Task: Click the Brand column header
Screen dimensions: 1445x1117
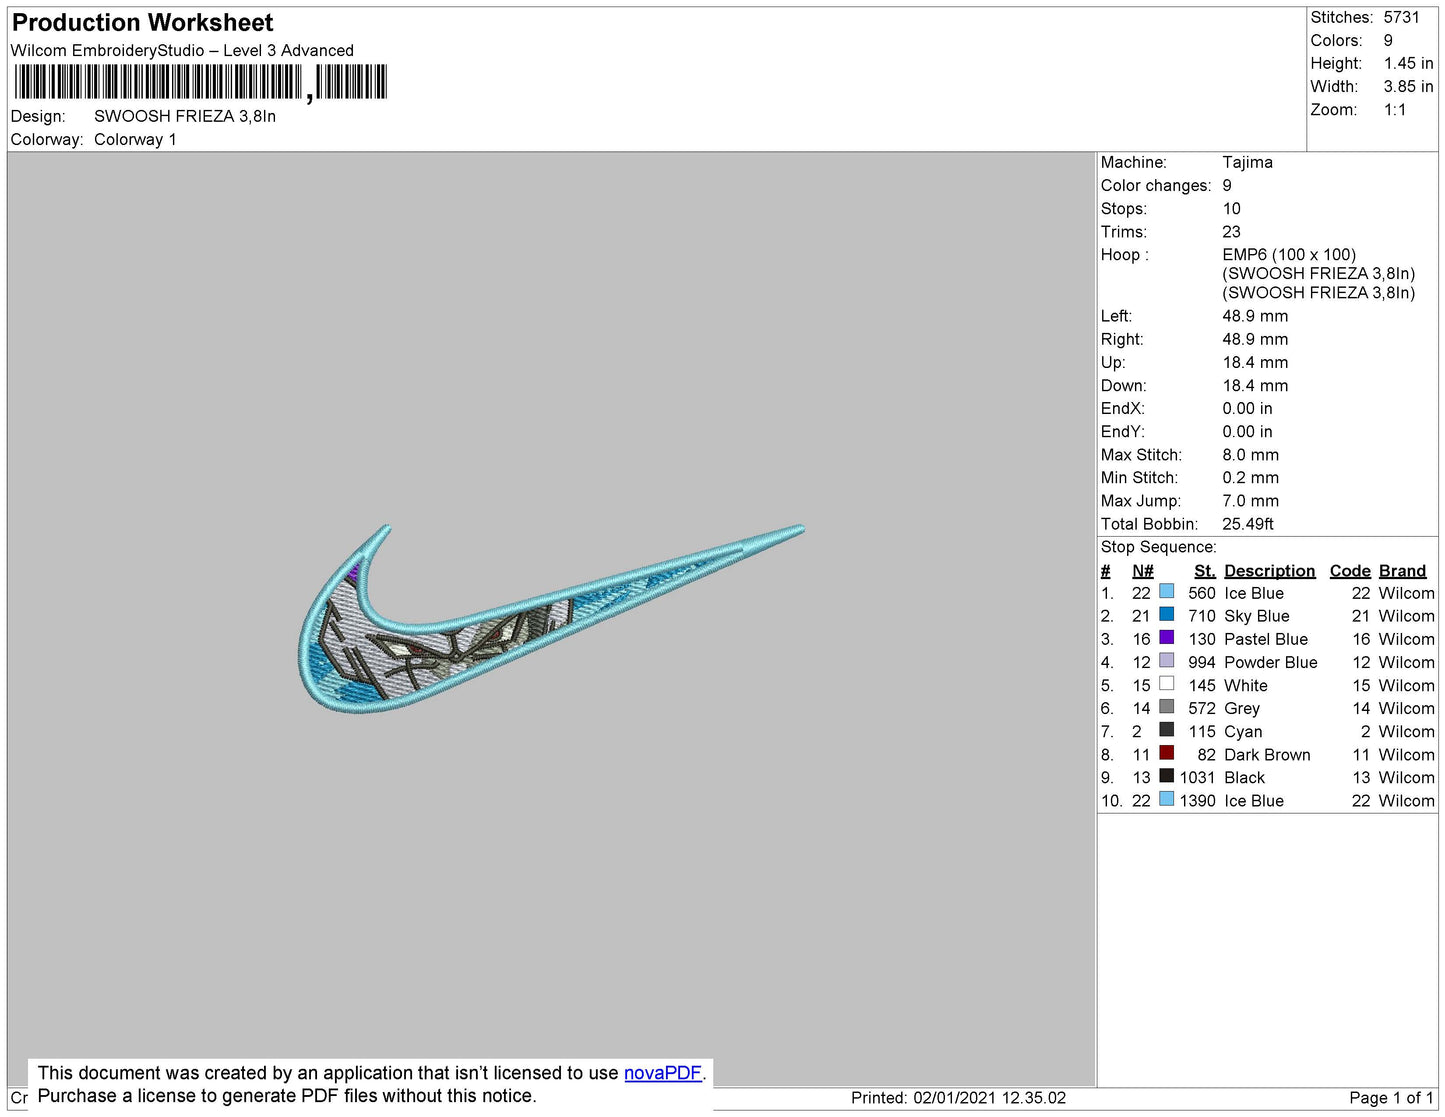Action: (1402, 571)
